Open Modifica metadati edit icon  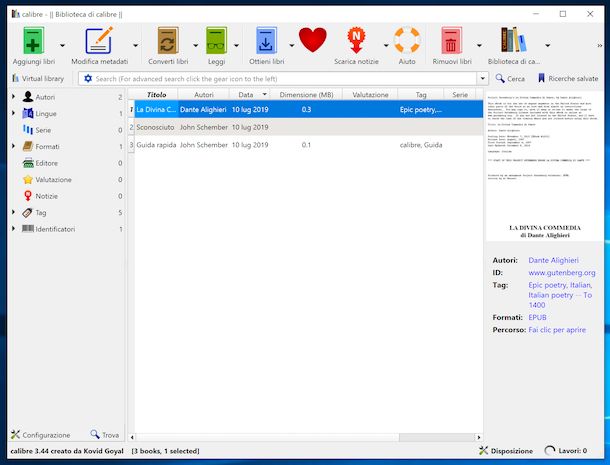[x=99, y=40]
